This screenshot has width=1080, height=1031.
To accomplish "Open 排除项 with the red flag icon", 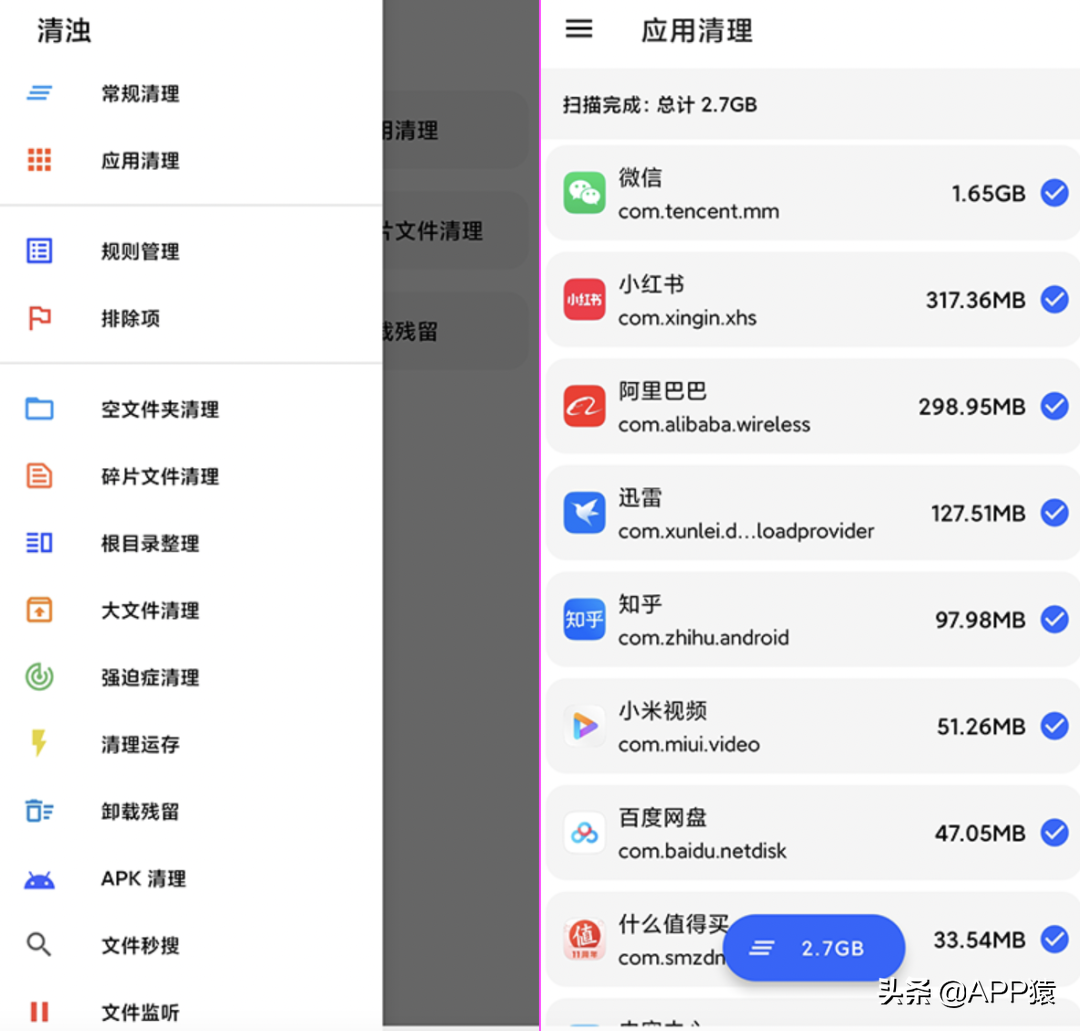I will [39, 318].
